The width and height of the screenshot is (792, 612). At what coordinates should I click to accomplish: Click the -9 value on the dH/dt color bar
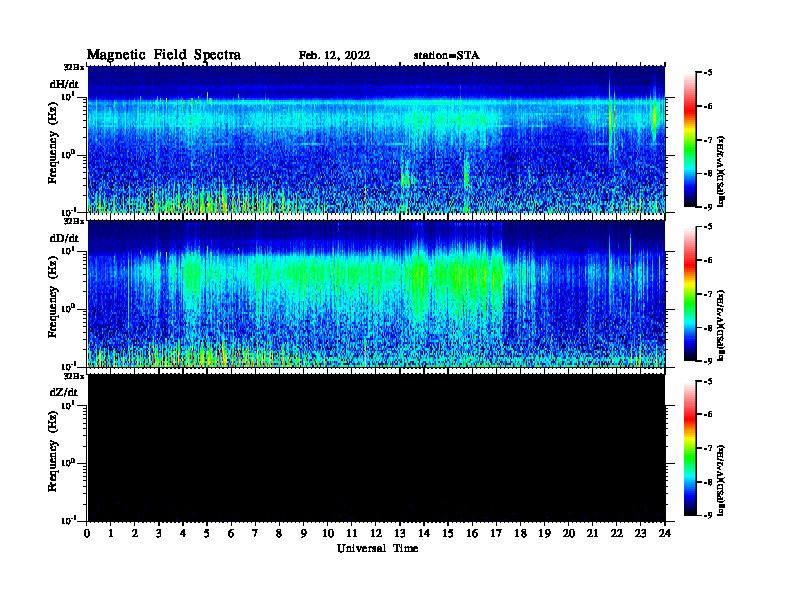pos(708,207)
